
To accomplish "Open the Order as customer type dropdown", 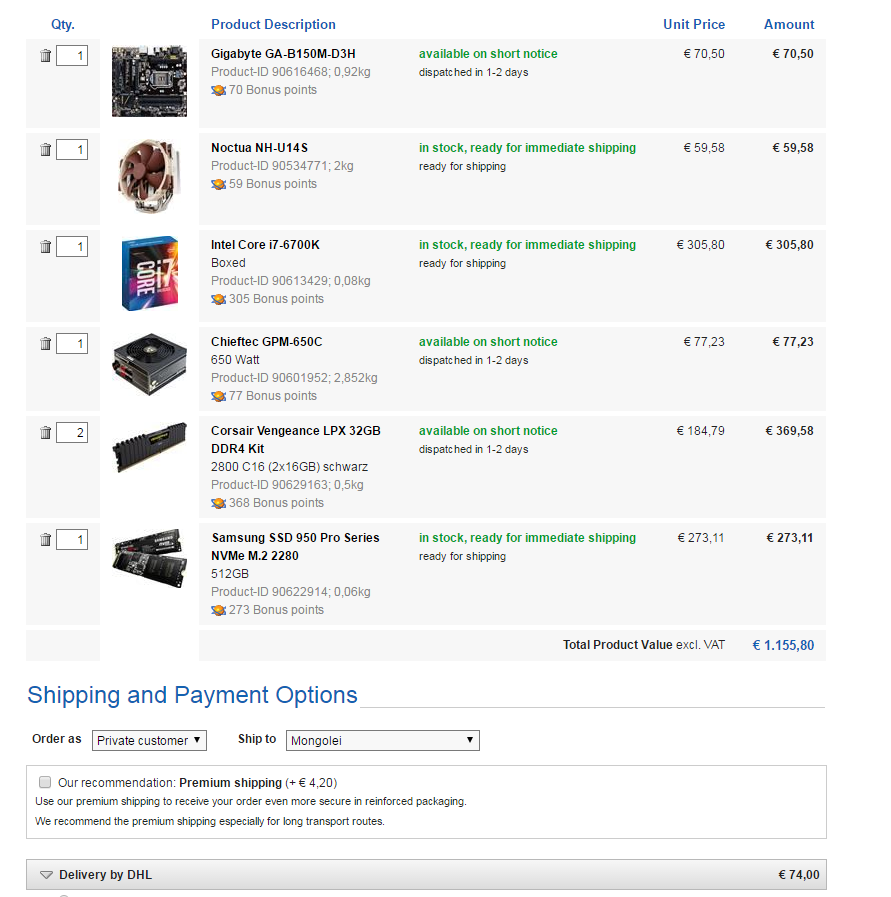I will coord(150,741).
